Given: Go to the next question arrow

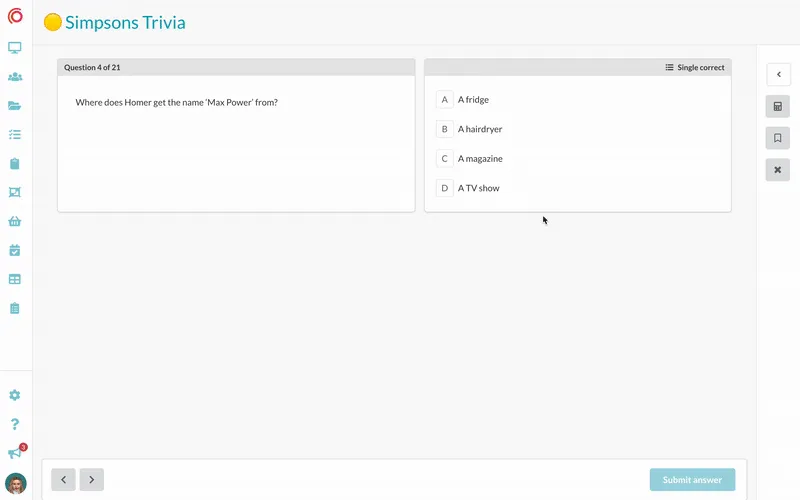Looking at the screenshot, I should click(92, 480).
